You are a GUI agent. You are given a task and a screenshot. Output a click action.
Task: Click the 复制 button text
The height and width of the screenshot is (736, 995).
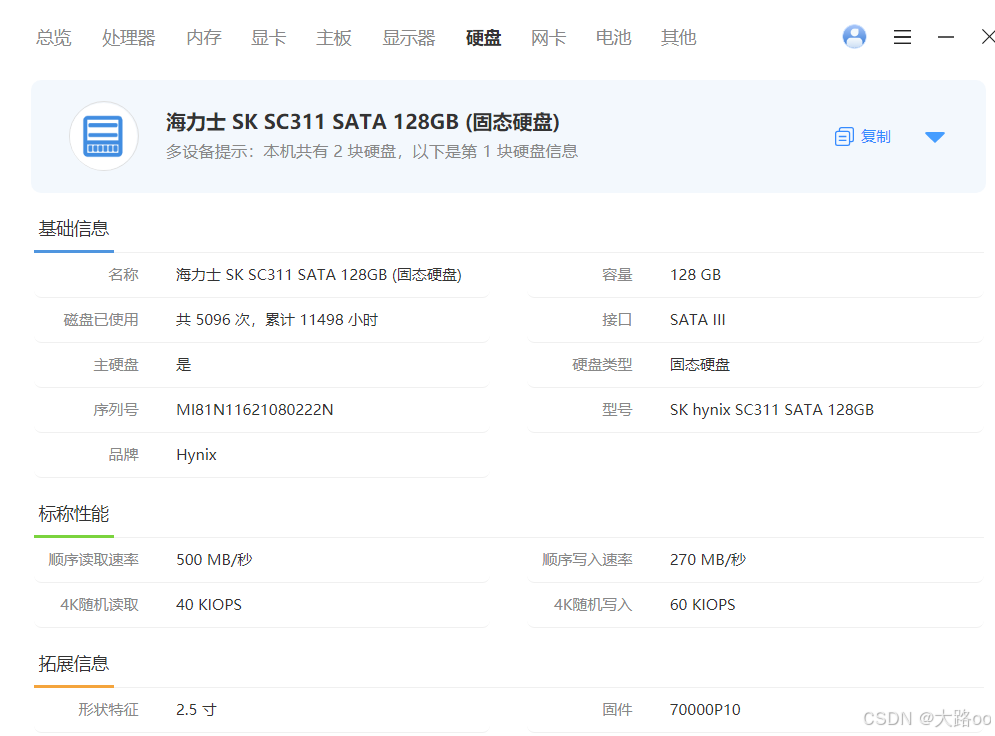[x=876, y=136]
